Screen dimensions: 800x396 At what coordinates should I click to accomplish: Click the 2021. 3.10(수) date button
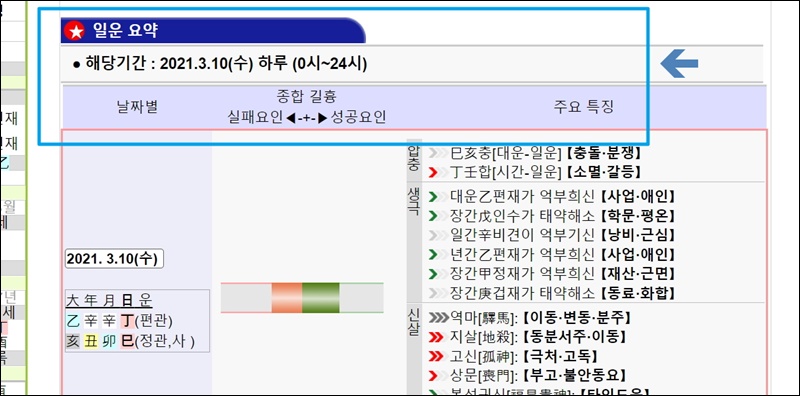pyautogui.click(x=115, y=259)
